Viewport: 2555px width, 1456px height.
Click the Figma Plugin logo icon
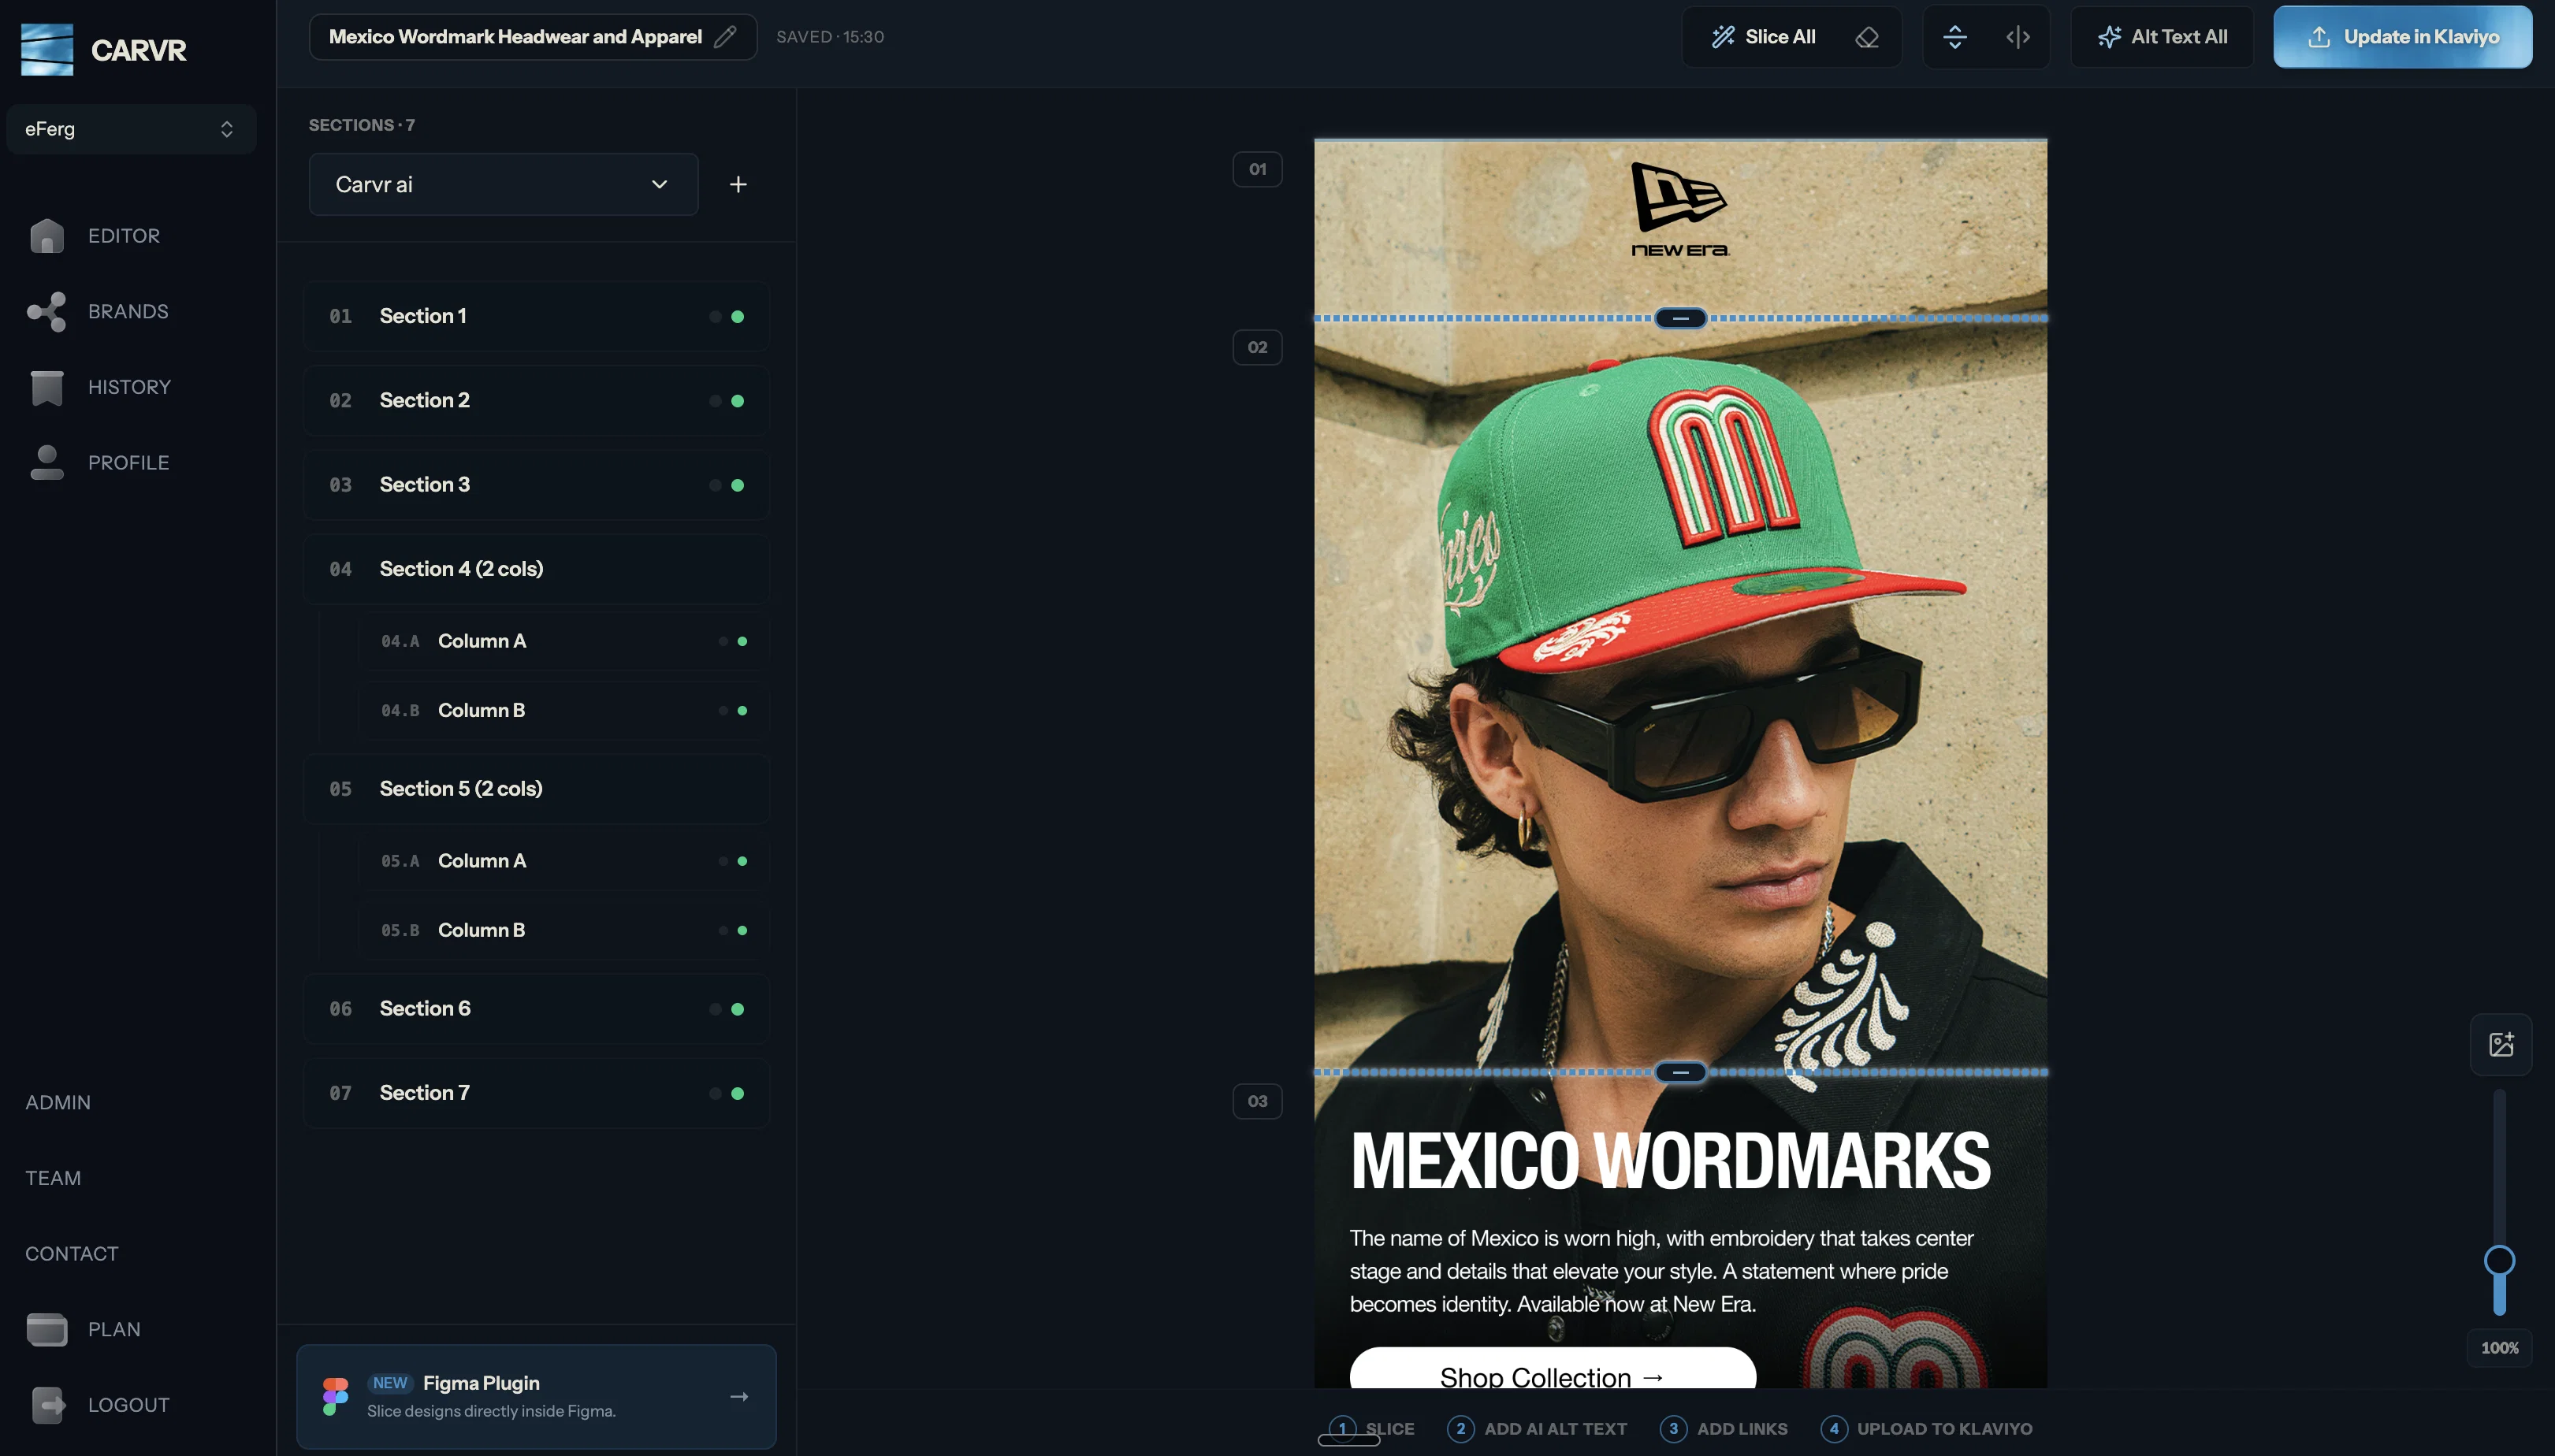(335, 1396)
